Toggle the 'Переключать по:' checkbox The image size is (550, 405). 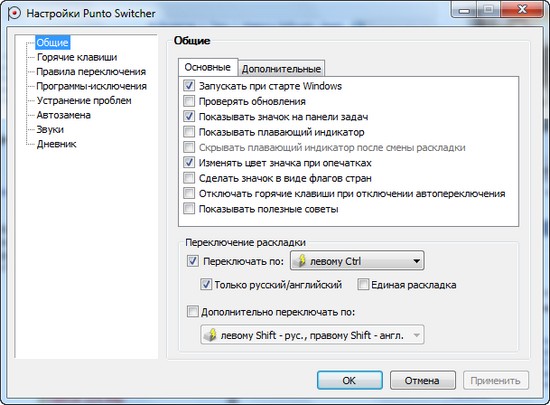193,261
